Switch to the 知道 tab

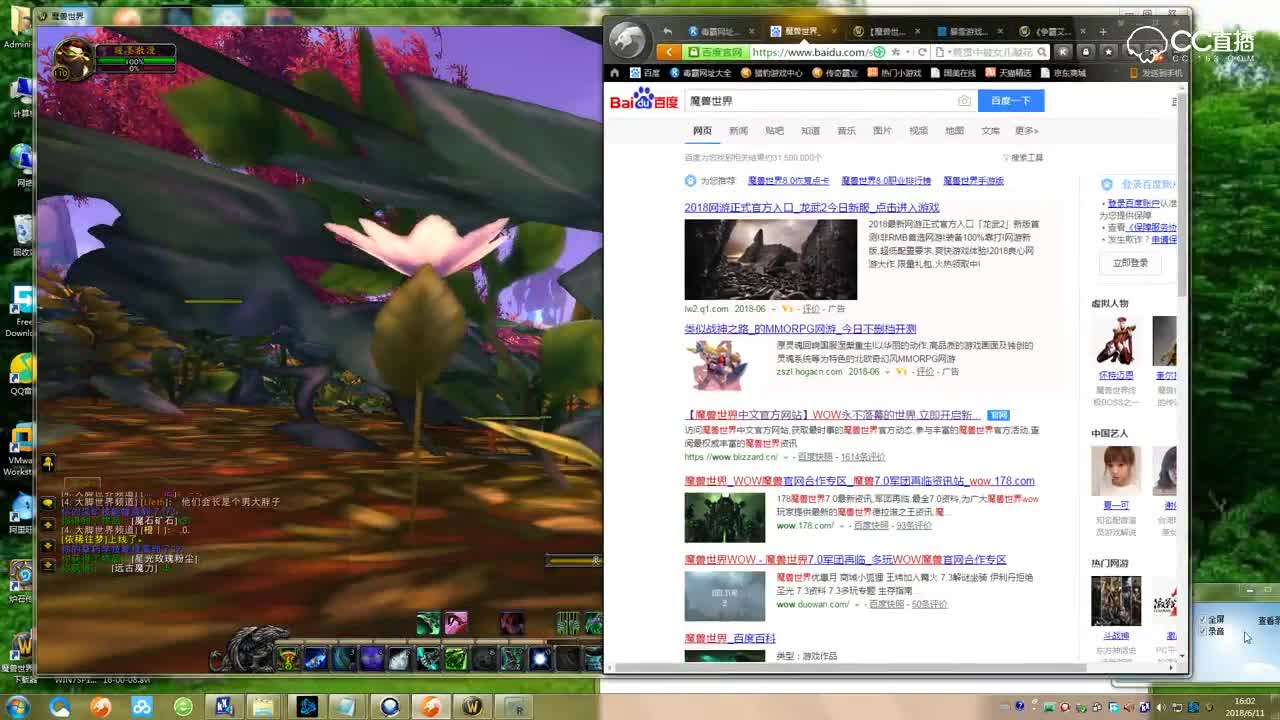810,131
